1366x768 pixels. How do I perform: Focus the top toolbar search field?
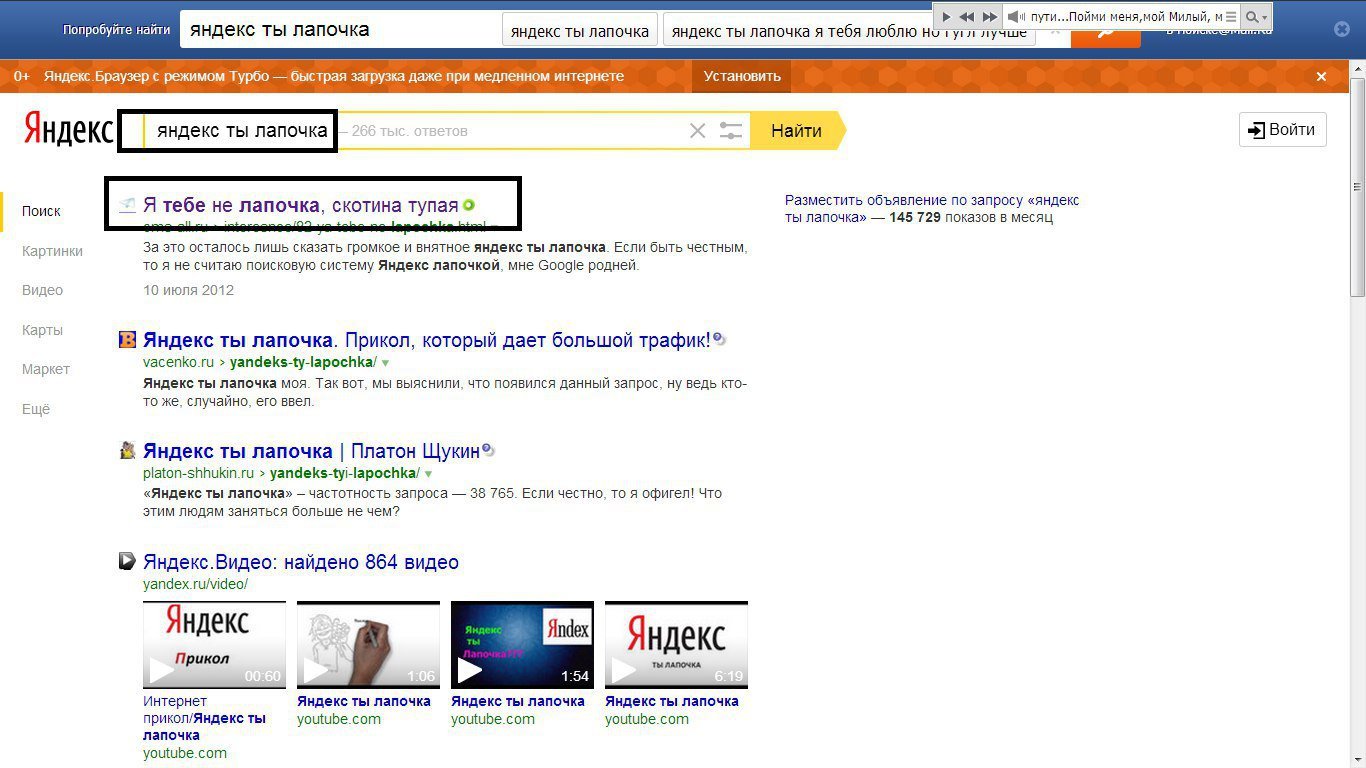click(340, 30)
